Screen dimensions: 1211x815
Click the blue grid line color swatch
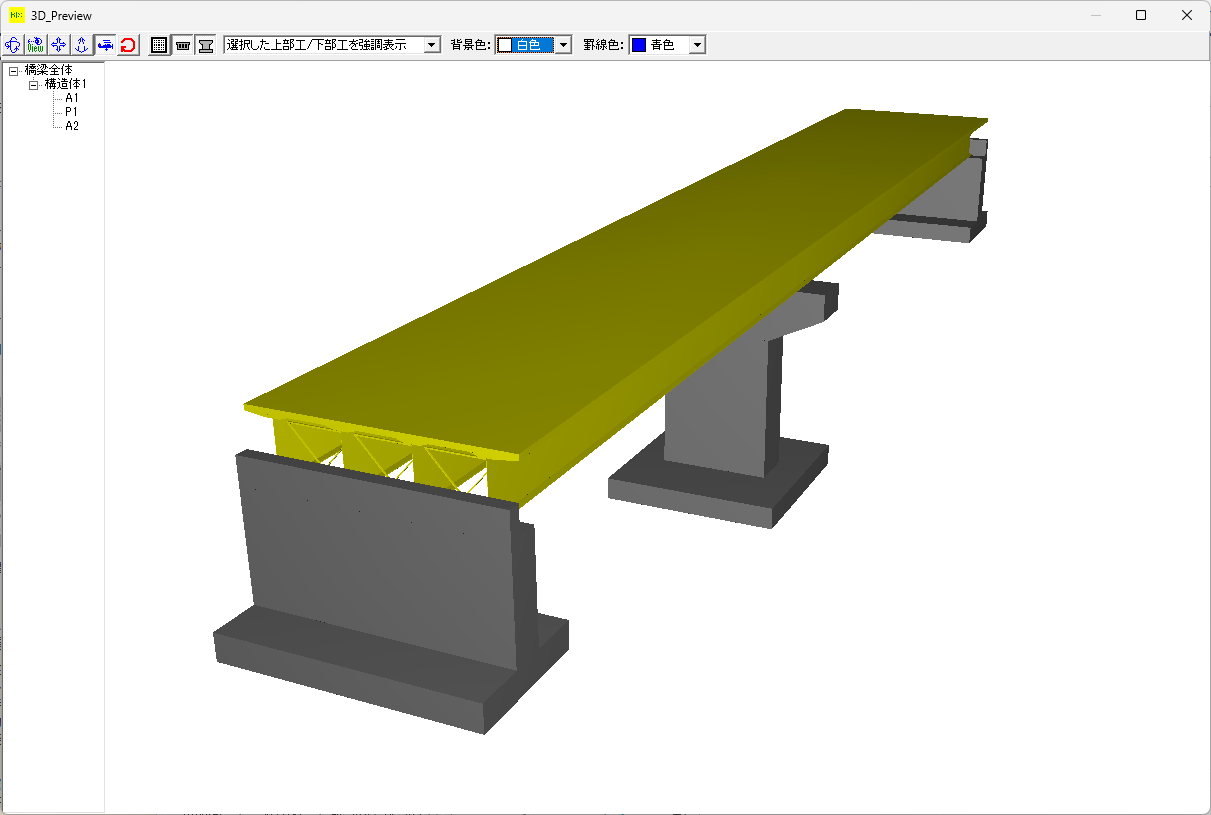639,45
